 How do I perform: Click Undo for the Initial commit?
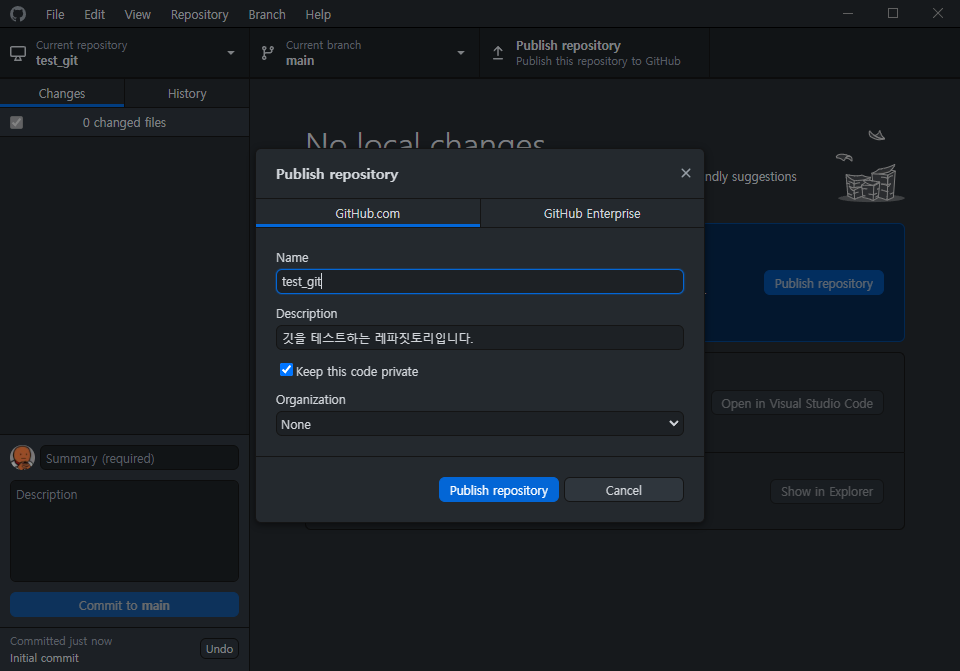click(x=219, y=648)
